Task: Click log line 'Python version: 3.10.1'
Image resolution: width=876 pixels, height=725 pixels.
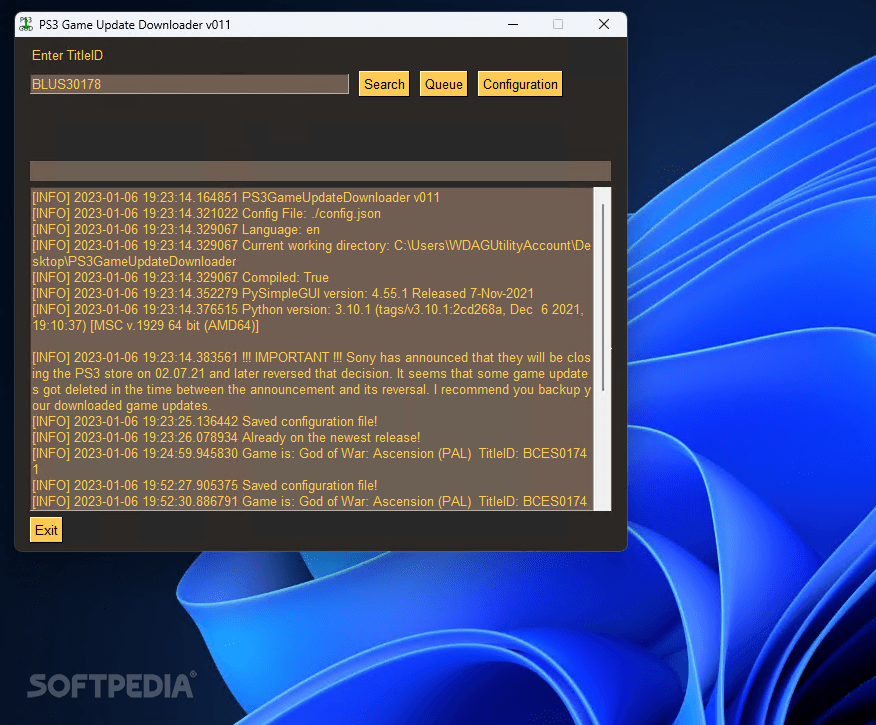Action: 308,317
